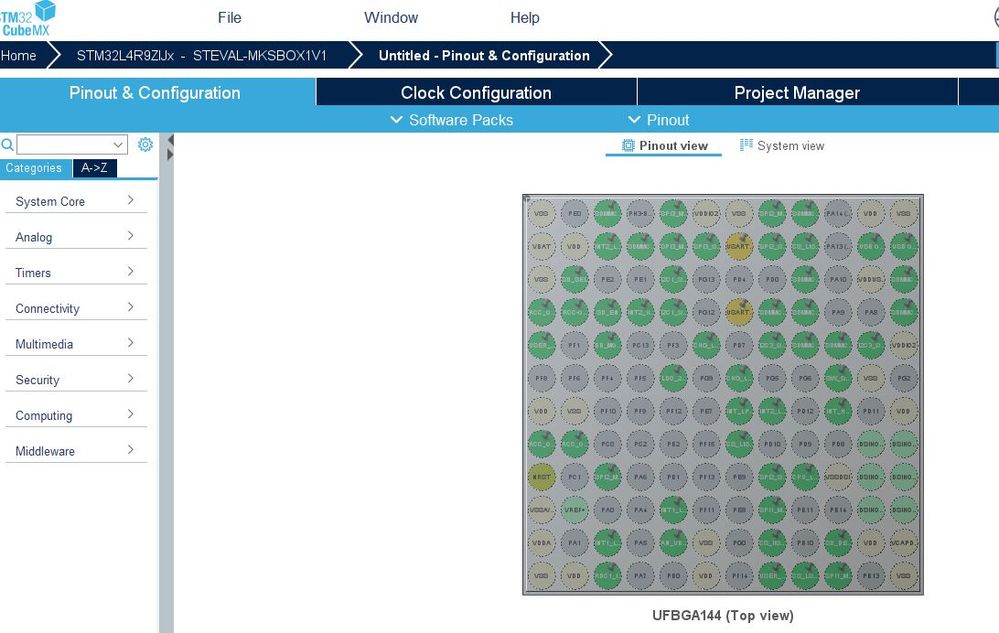Click the PD11 pin

point(871,411)
